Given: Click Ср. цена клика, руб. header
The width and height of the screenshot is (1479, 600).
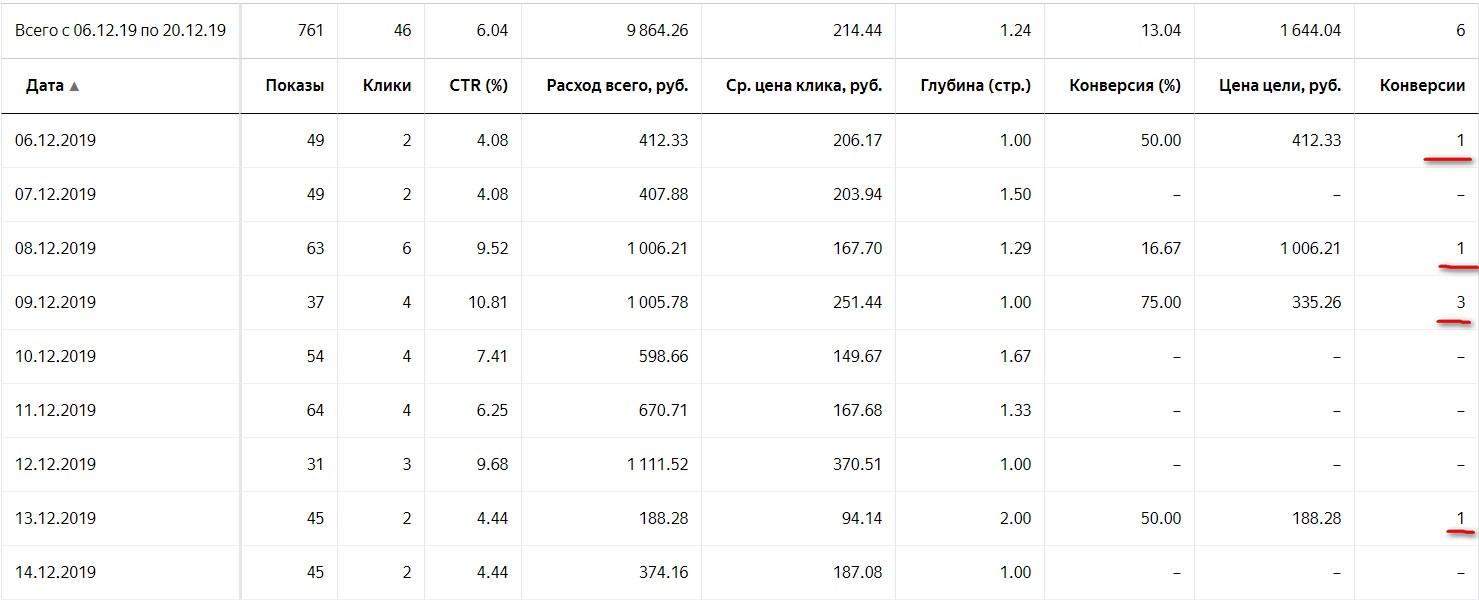Looking at the screenshot, I should pos(804,86).
